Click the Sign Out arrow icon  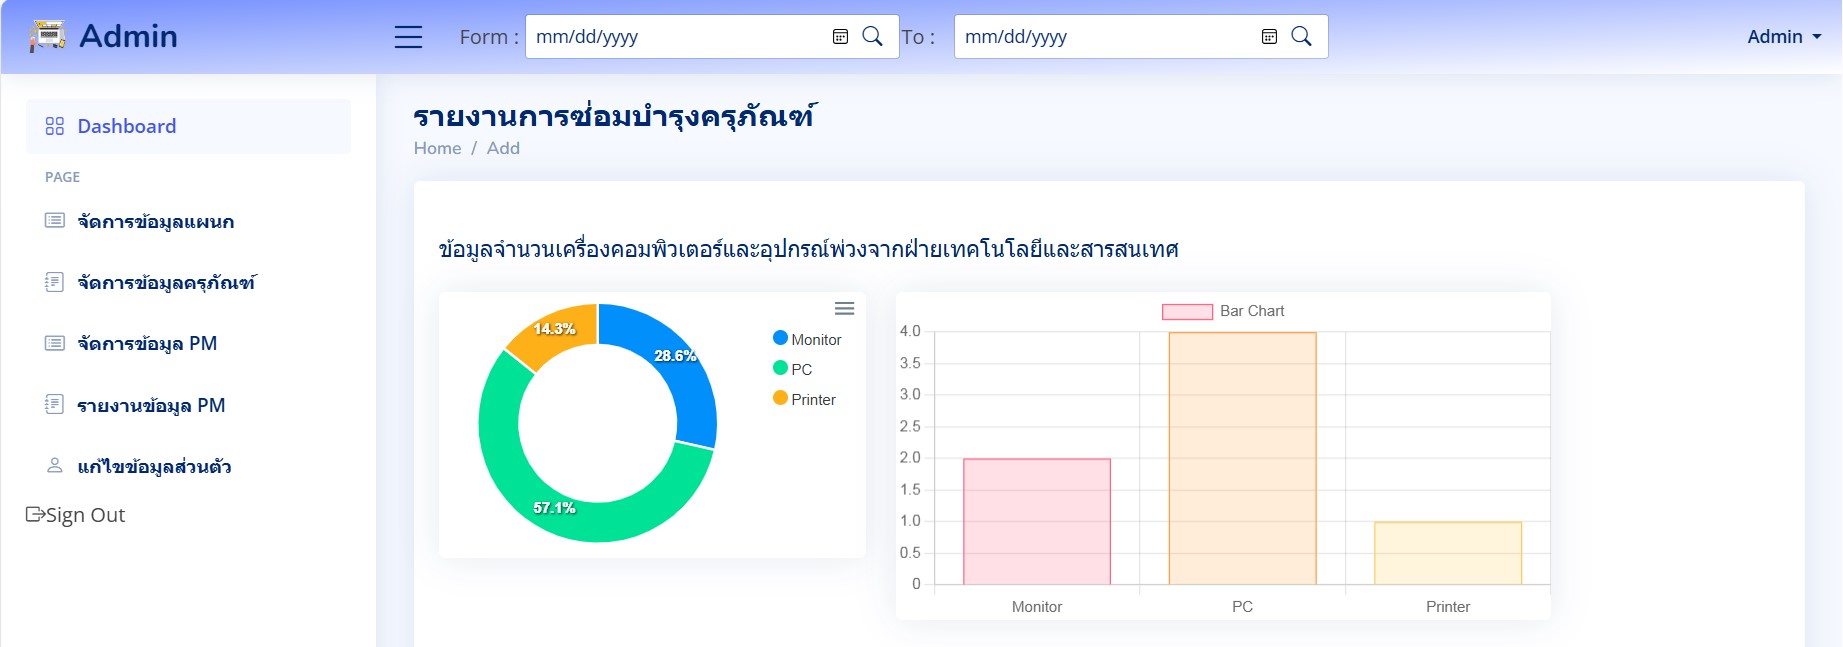(x=35, y=514)
